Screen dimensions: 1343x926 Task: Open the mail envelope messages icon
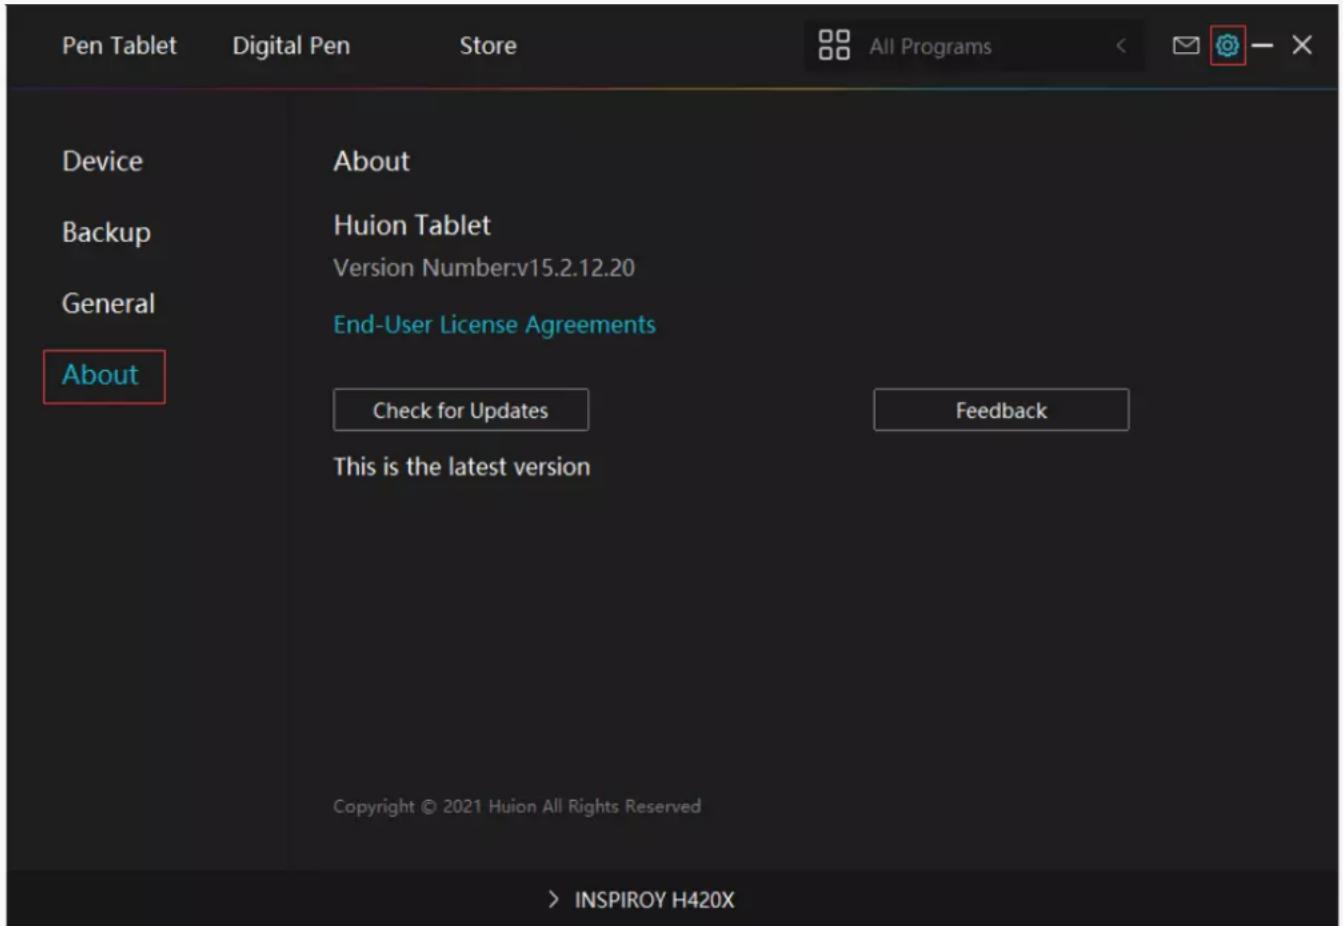1185,45
